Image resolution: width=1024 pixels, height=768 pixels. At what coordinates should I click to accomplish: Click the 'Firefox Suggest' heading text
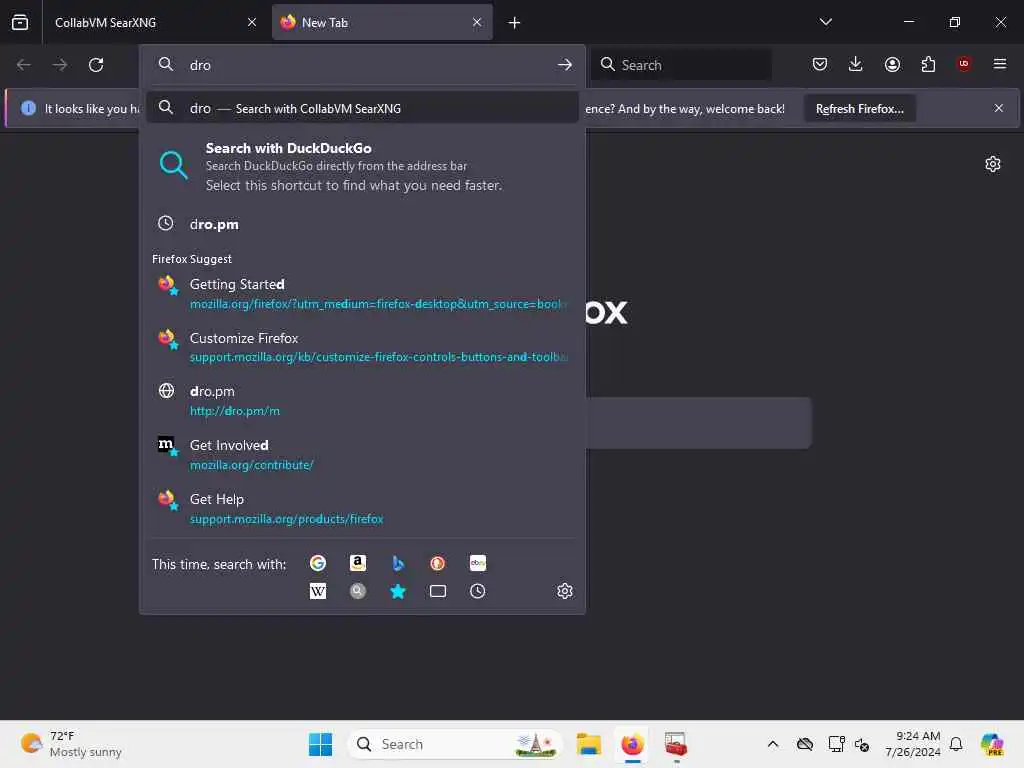tap(191, 259)
